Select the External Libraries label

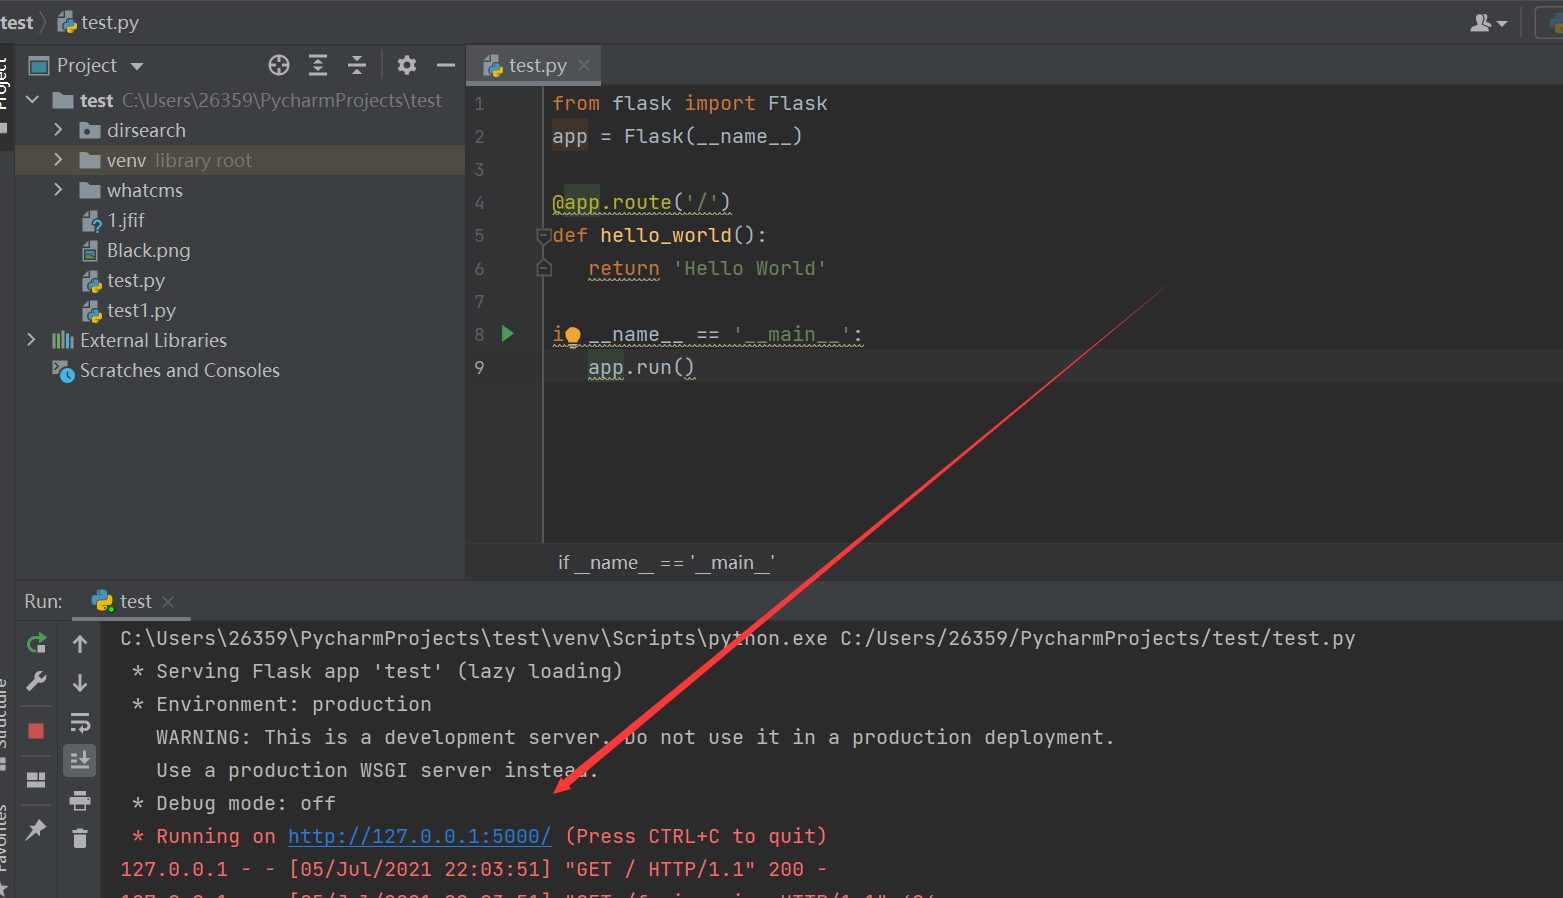coord(153,341)
